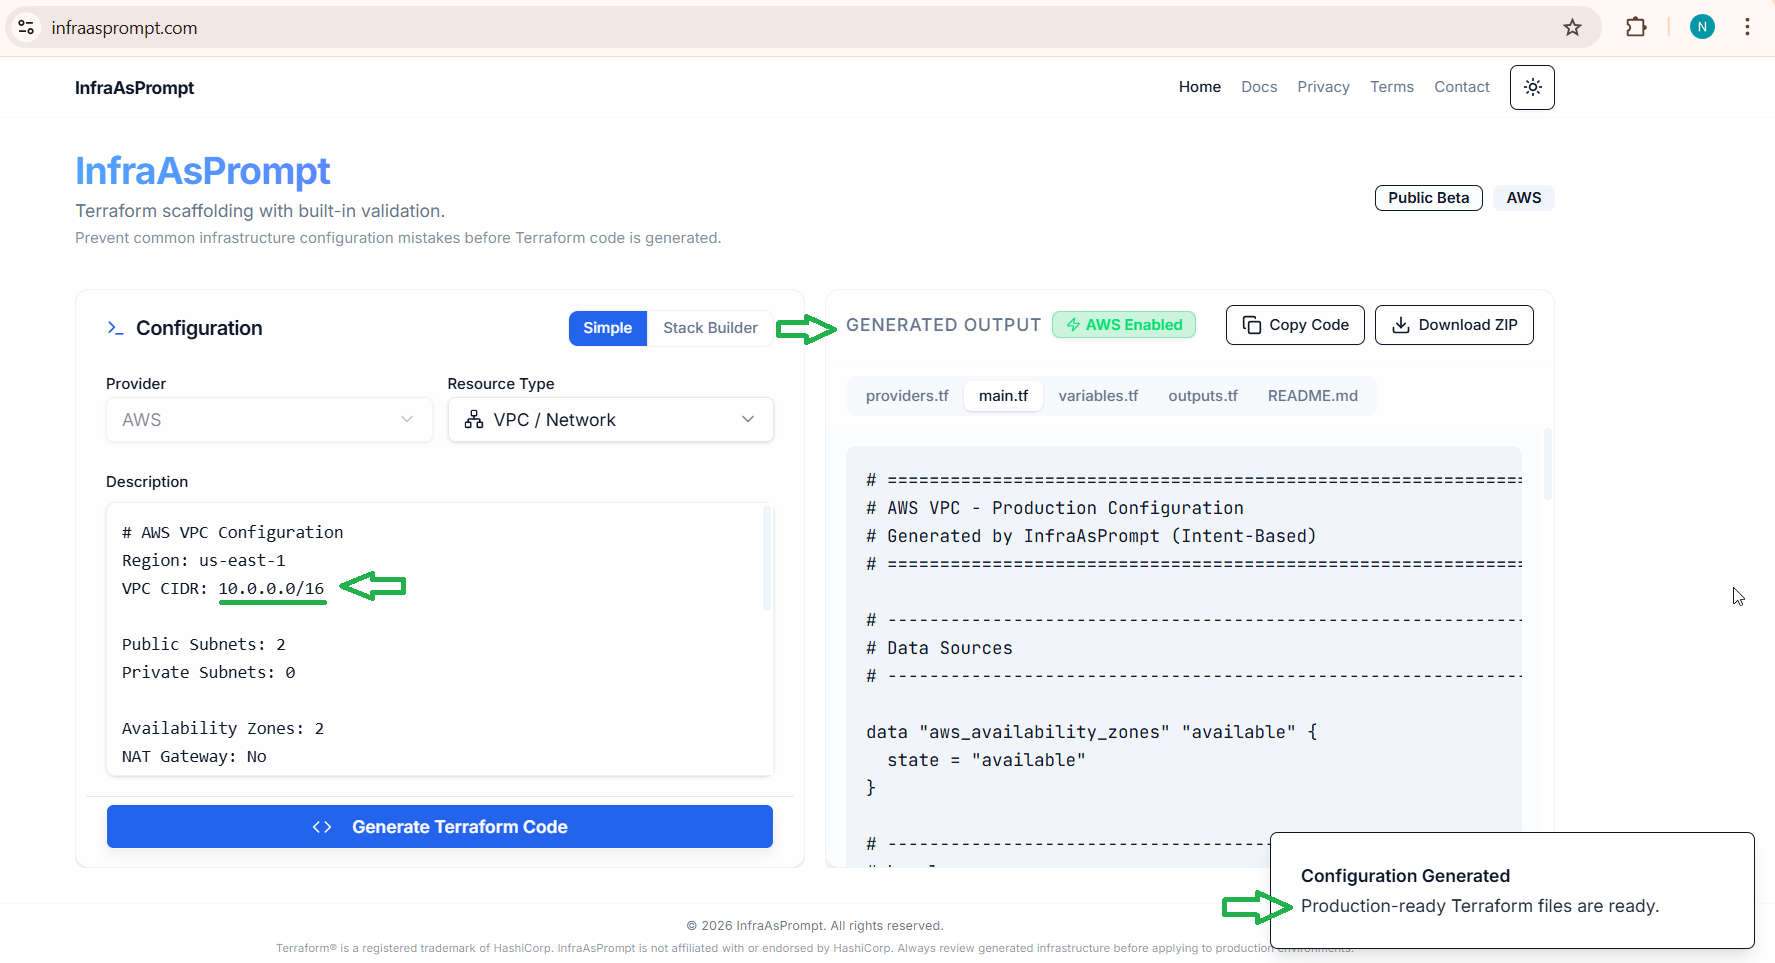Switch to Simple mode
The height and width of the screenshot is (963, 1775).
[607, 328]
